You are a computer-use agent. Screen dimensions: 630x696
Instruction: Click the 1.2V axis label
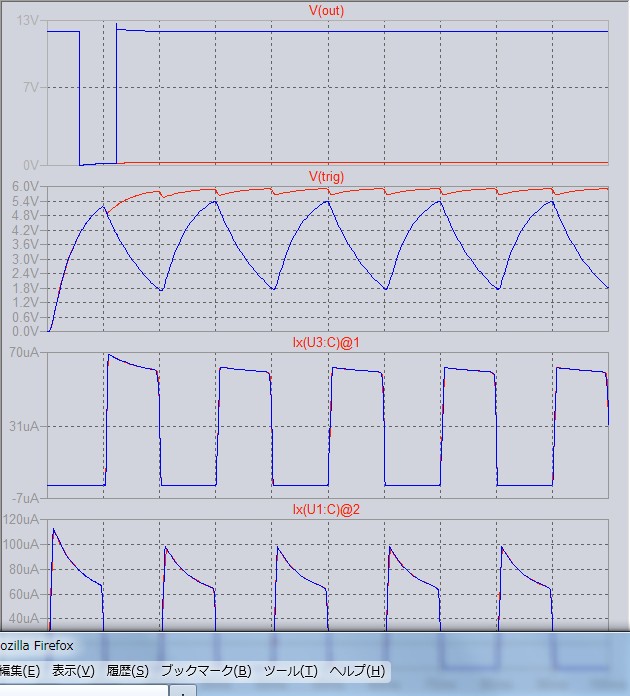(x=25, y=303)
